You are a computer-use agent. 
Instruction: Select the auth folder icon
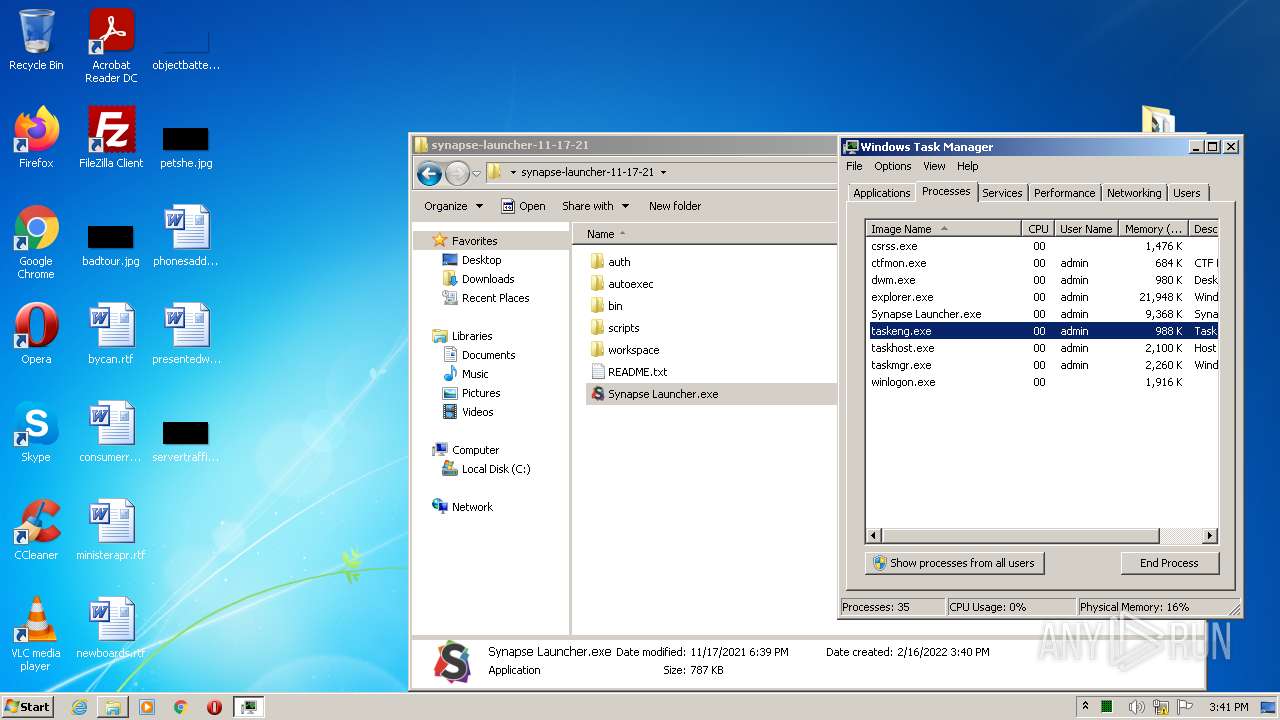(598, 262)
